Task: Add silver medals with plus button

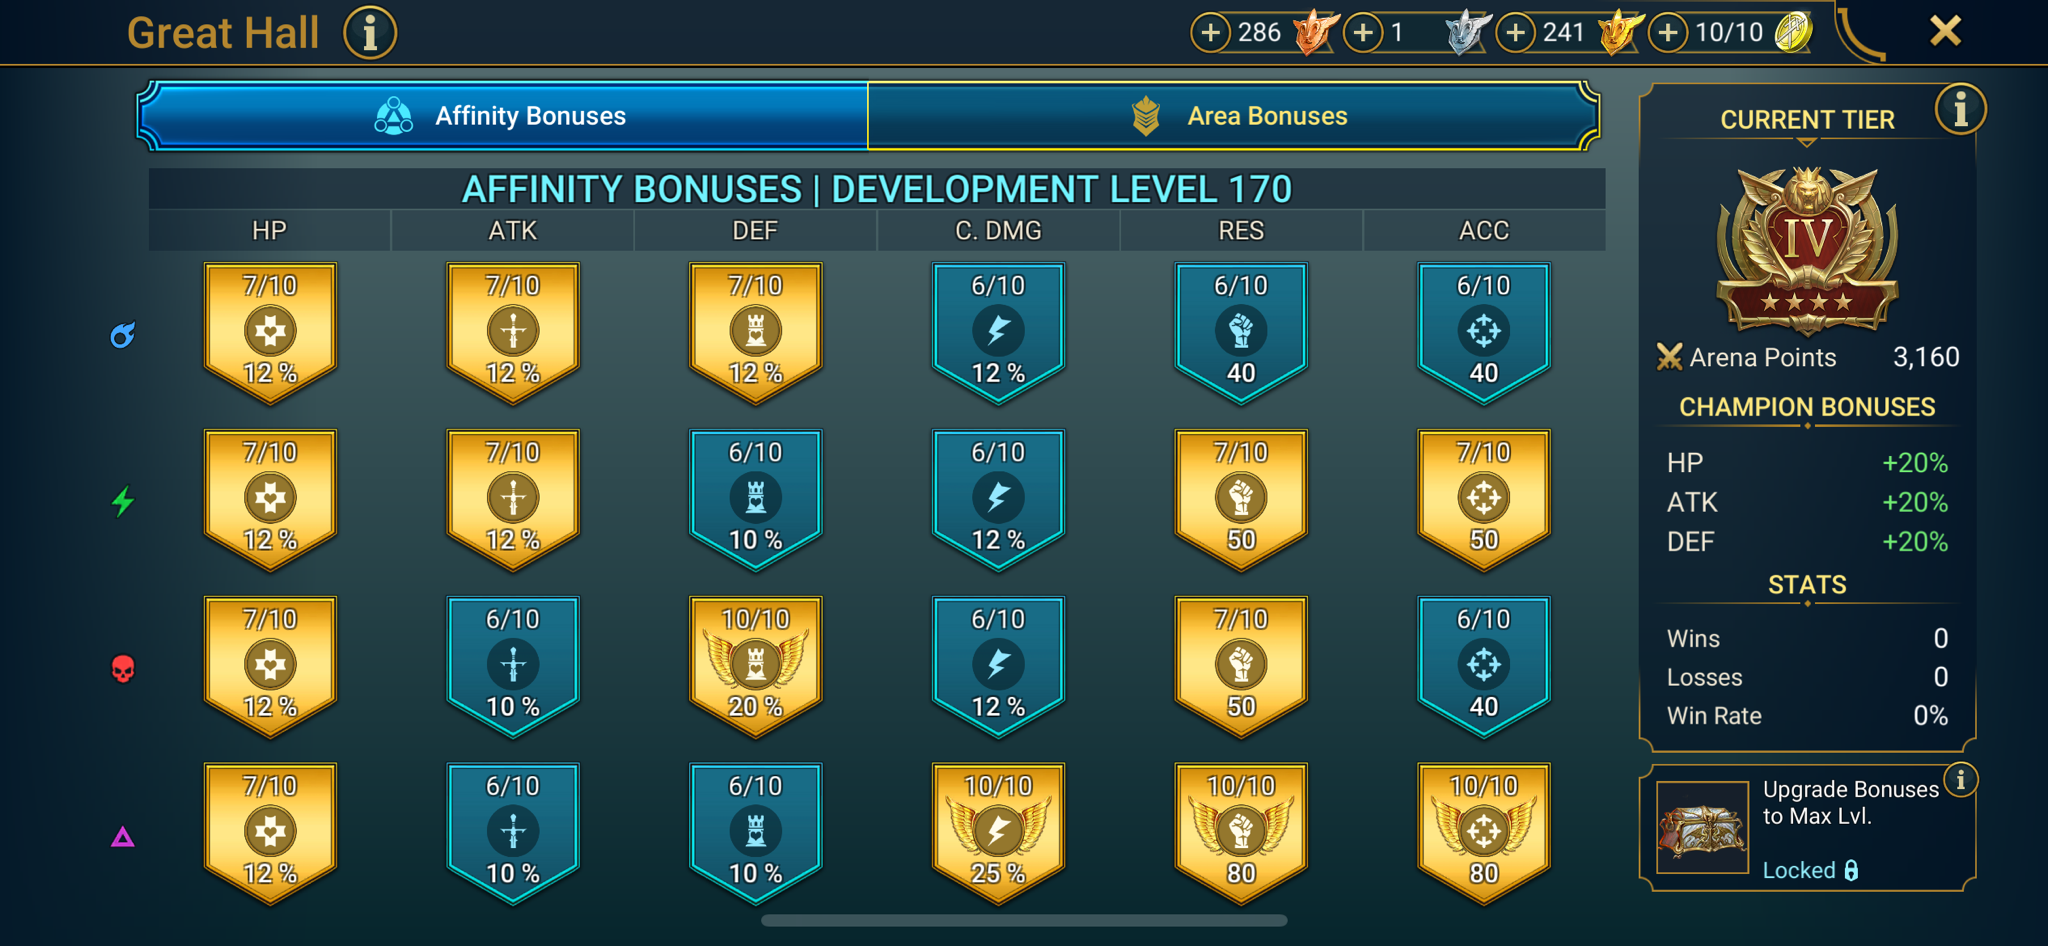Action: 1363,33
